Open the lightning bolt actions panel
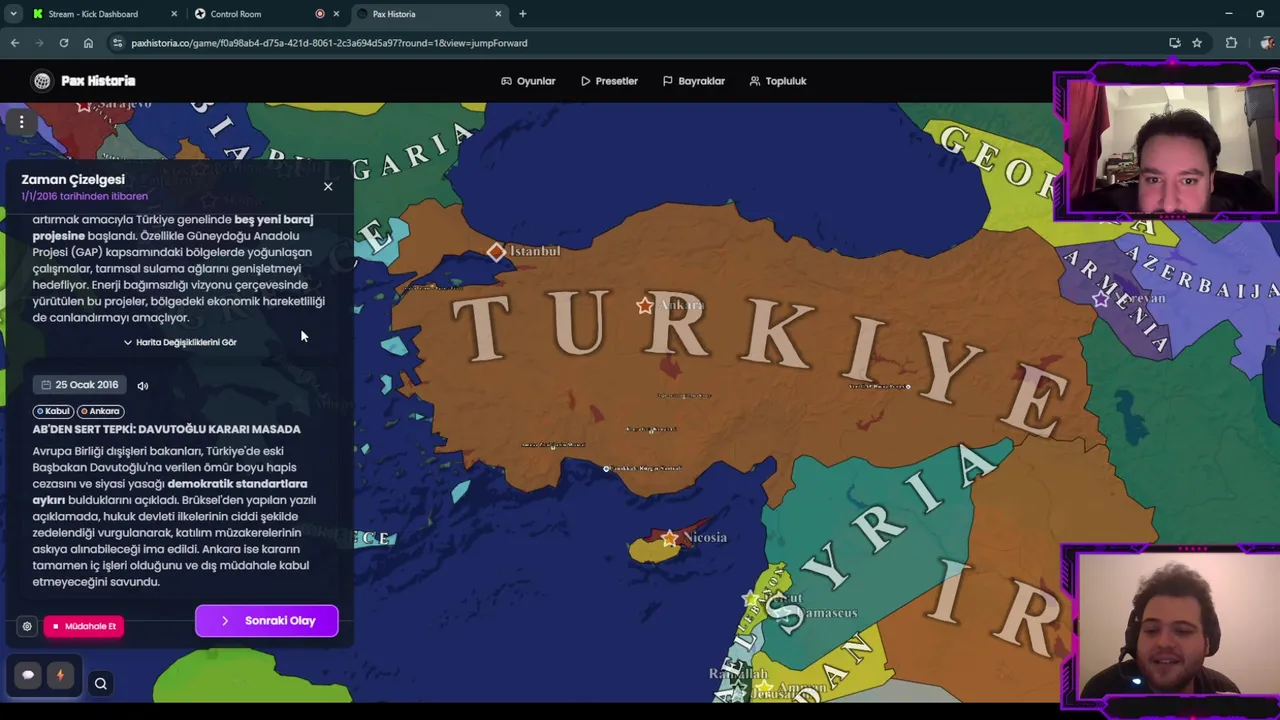 coord(59,675)
